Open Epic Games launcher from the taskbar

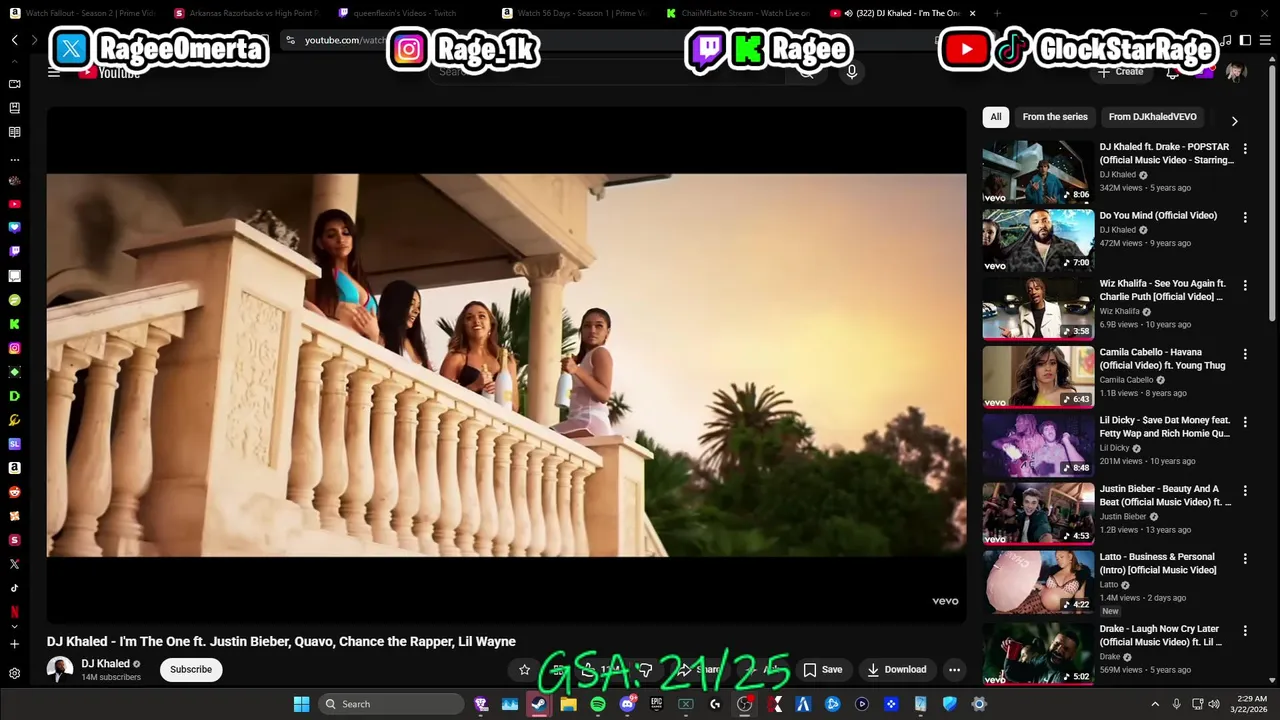[x=656, y=704]
